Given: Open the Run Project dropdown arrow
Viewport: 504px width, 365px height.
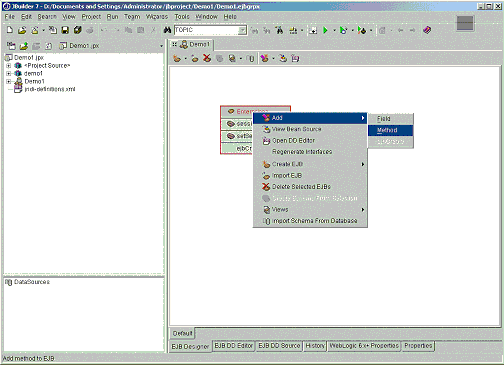Looking at the screenshot, I should 334,30.
